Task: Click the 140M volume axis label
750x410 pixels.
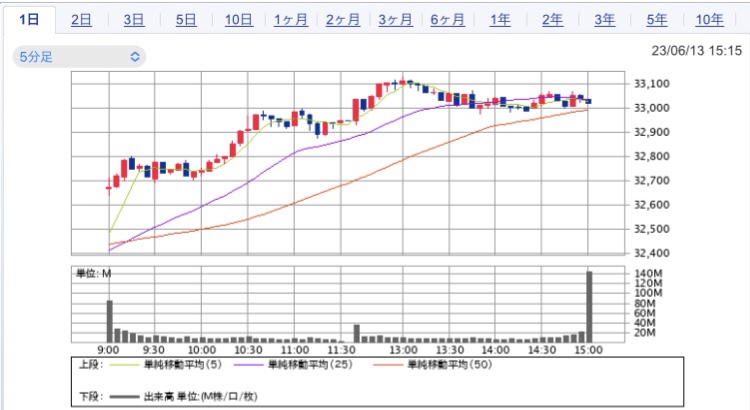Action: (x=648, y=274)
